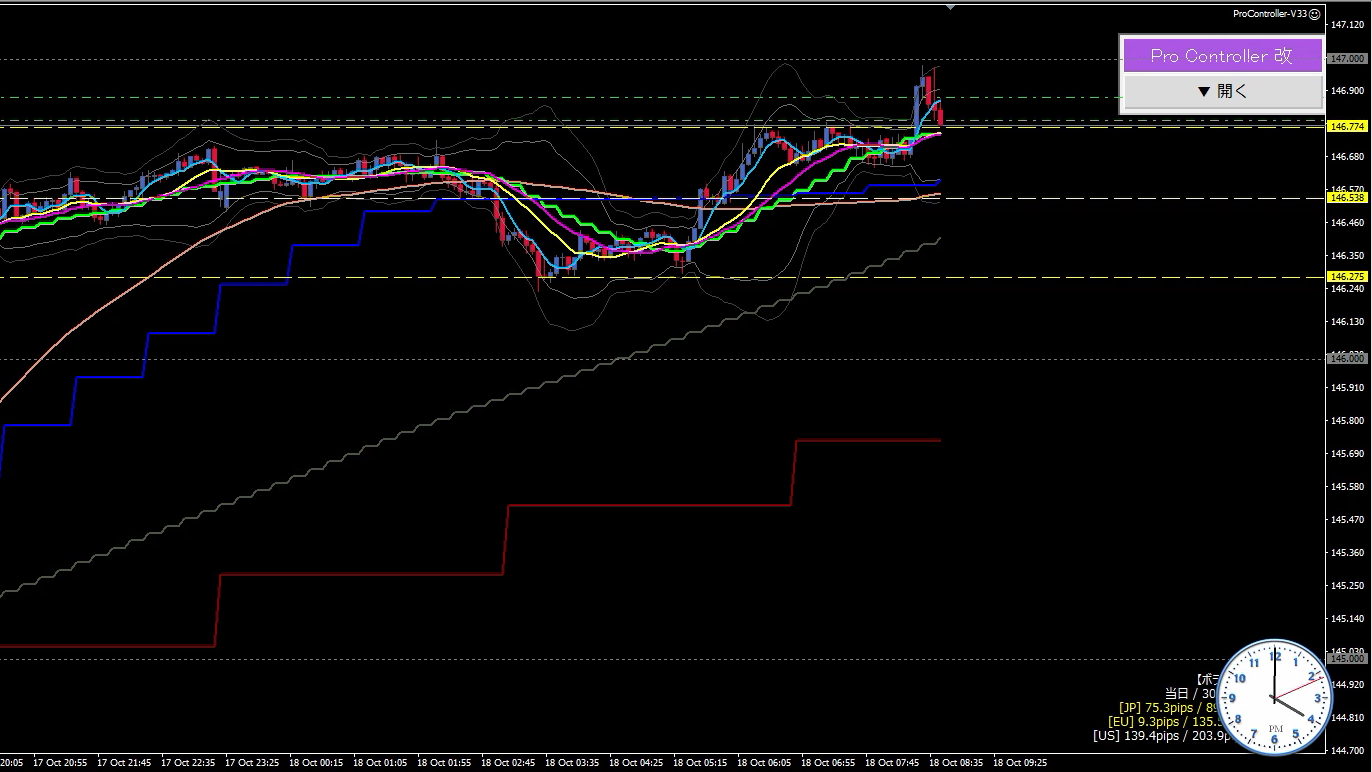Click the [JP] 75.3pips volatility text

(x=1168, y=707)
